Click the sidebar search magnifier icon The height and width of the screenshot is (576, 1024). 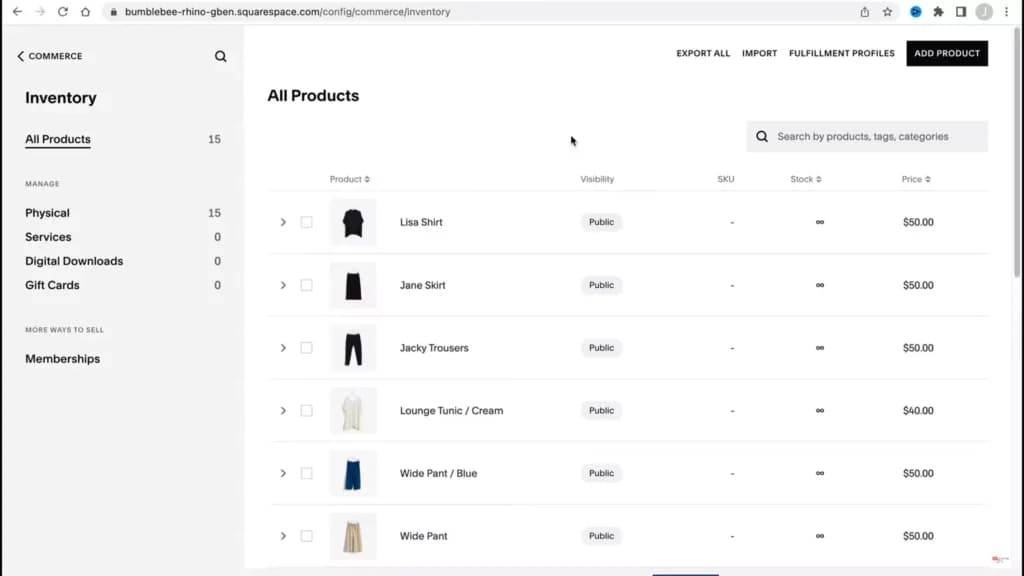[221, 56]
